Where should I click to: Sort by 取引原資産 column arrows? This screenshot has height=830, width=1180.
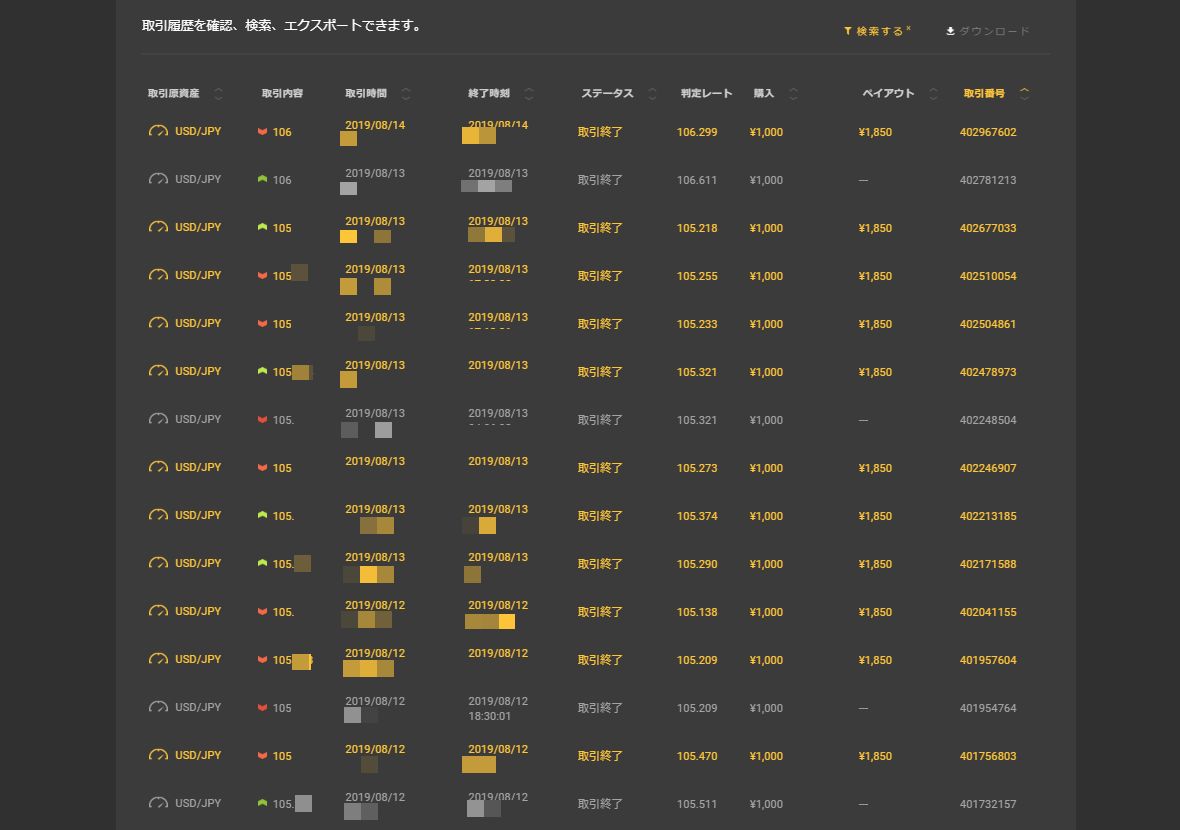point(218,93)
